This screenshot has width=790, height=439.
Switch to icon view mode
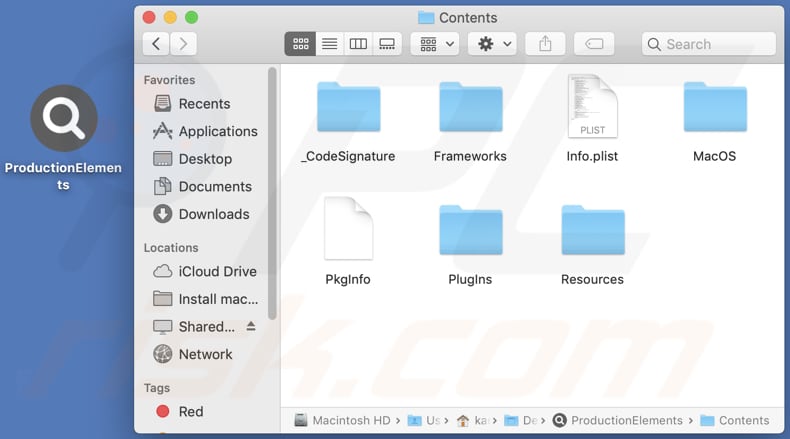300,44
